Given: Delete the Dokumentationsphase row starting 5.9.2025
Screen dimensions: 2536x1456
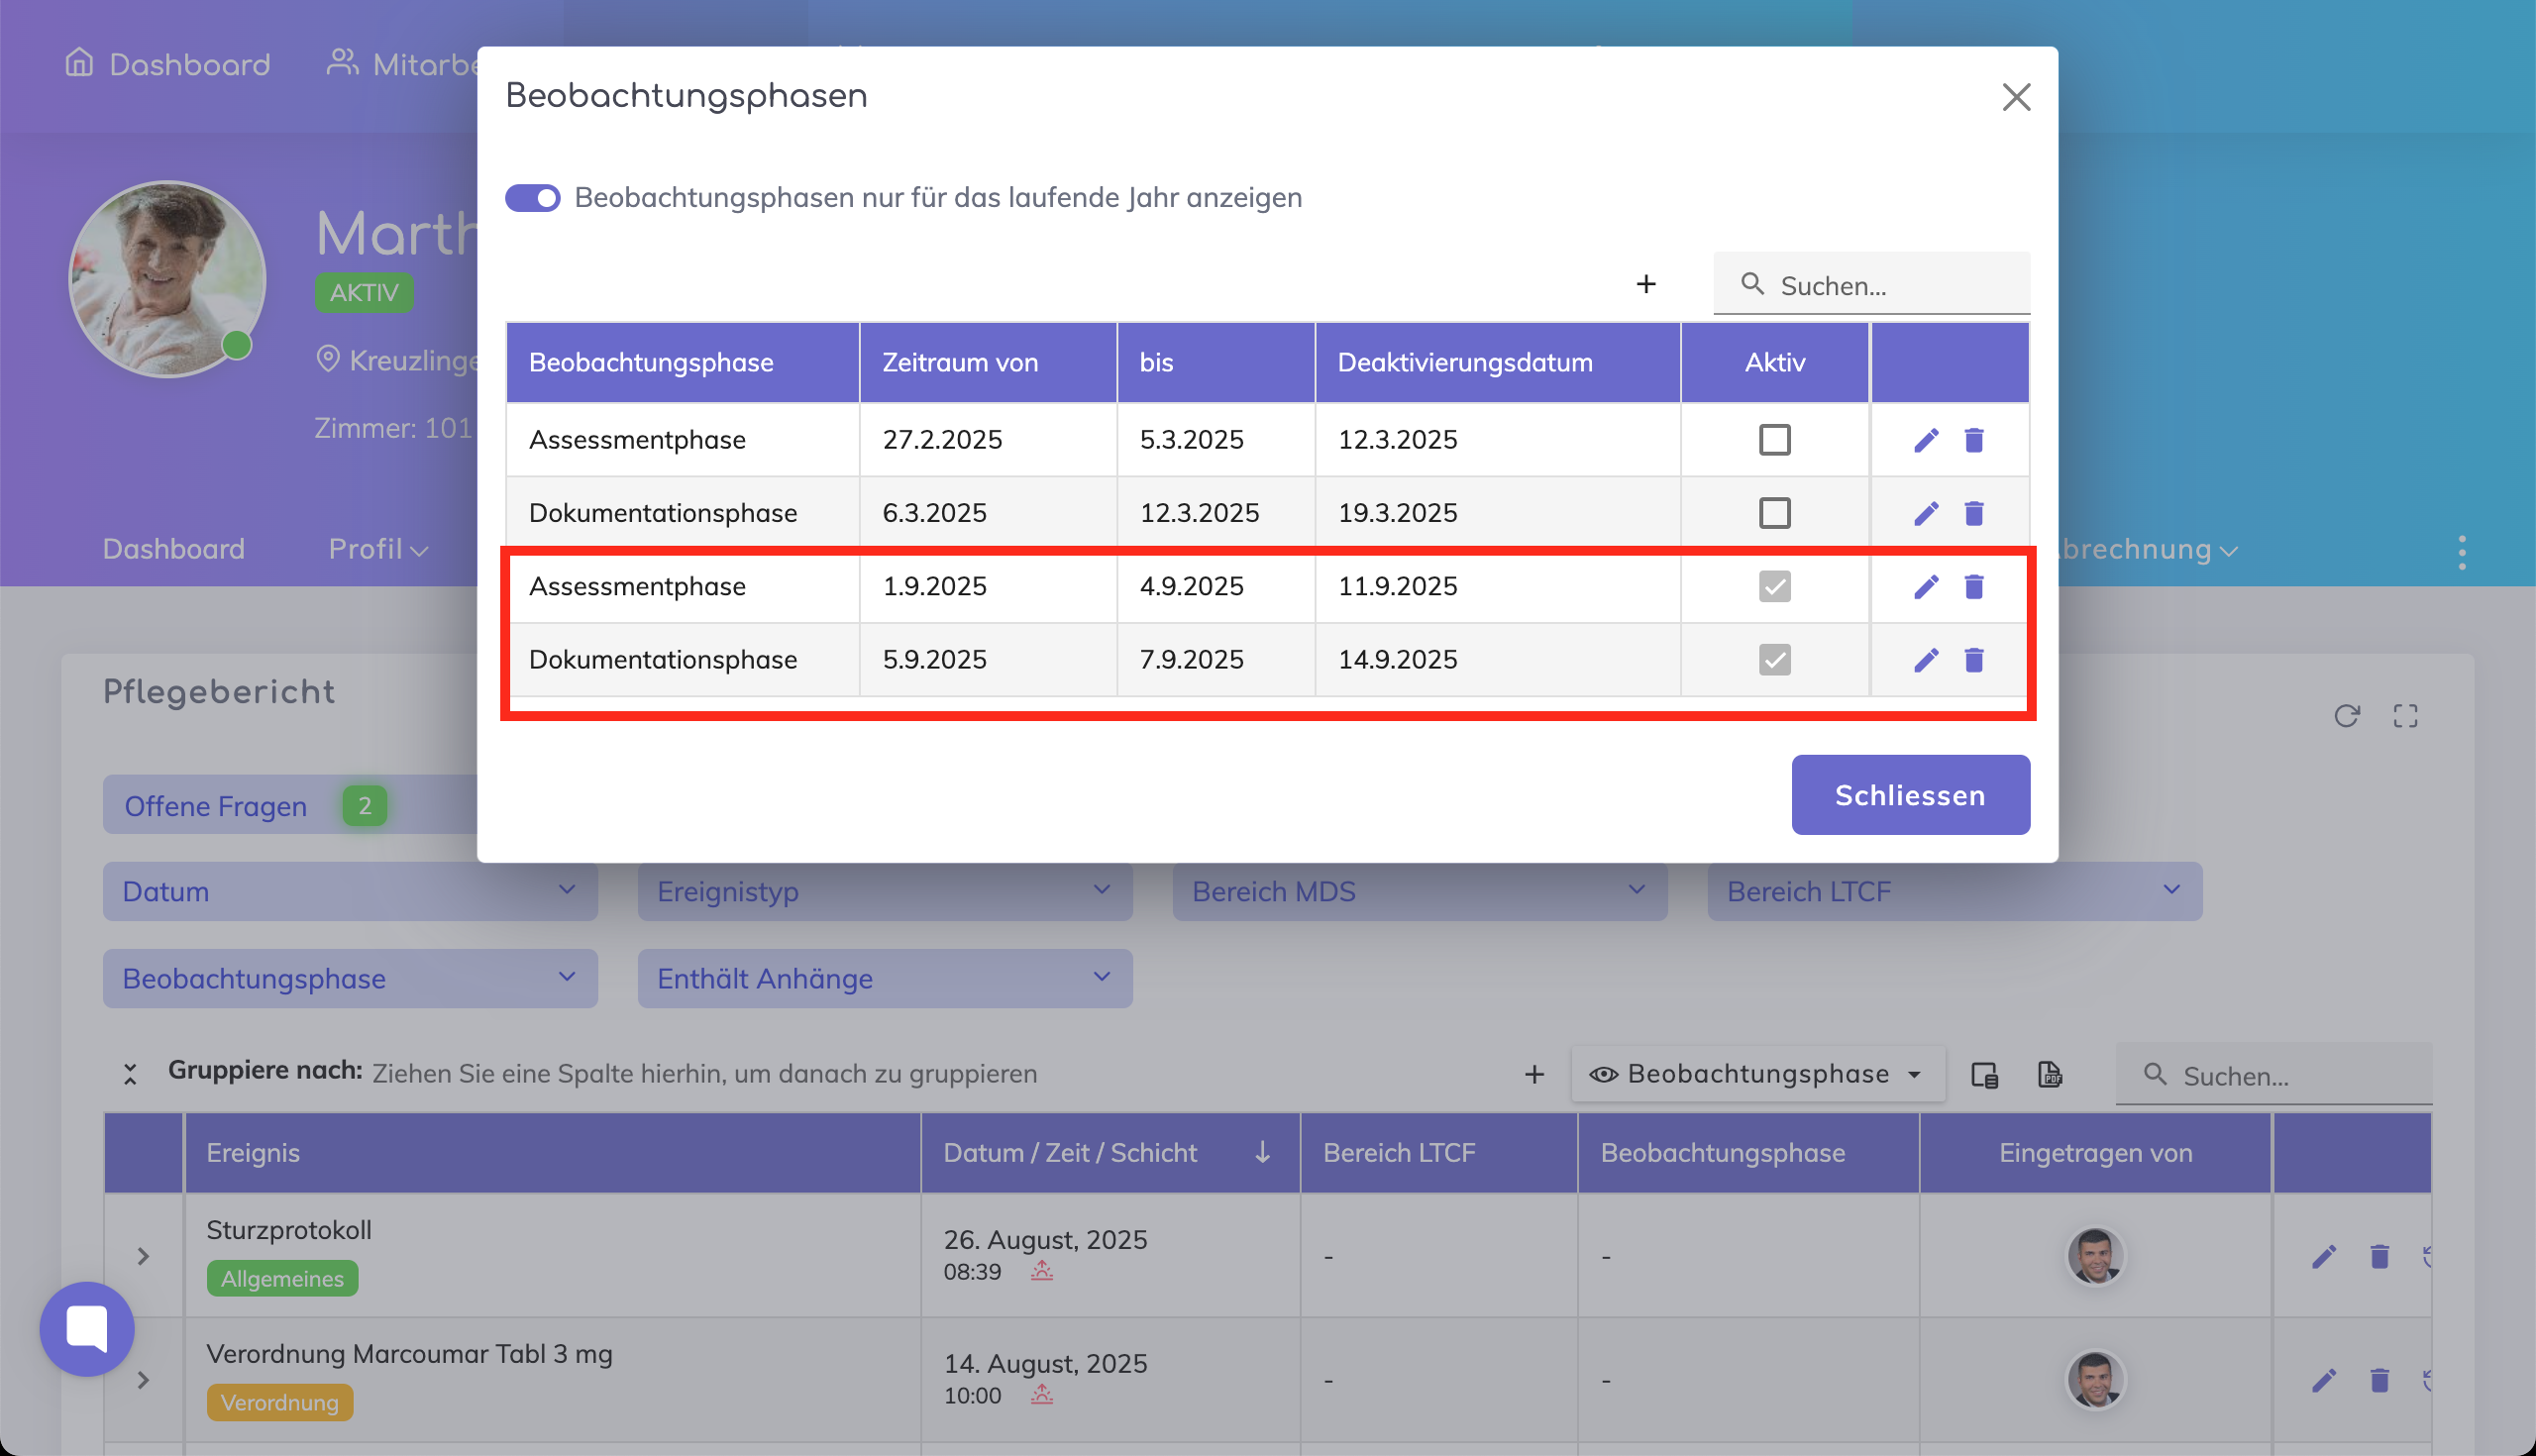Looking at the screenshot, I should pyautogui.click(x=1973, y=660).
